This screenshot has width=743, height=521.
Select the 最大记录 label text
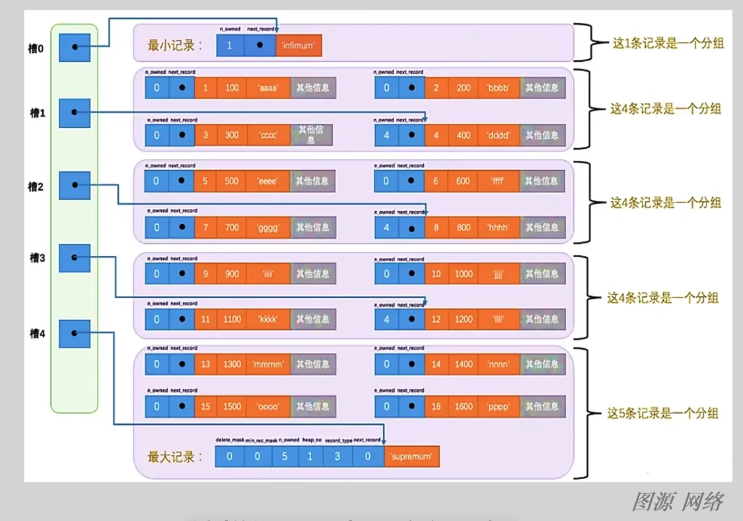pyautogui.click(x=174, y=457)
